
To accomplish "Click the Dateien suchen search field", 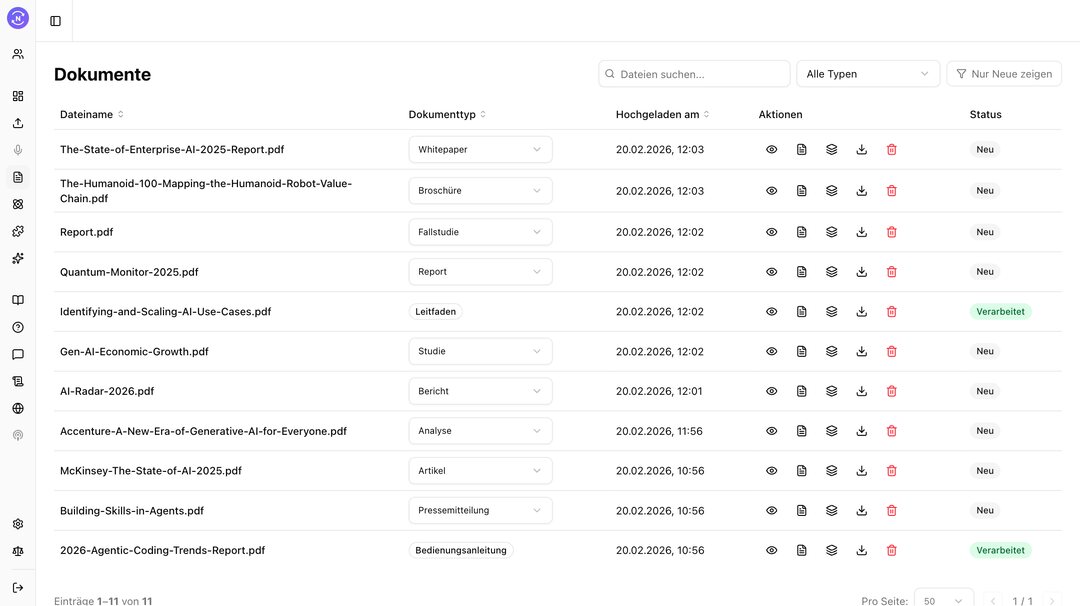I will pyautogui.click(x=694, y=74).
